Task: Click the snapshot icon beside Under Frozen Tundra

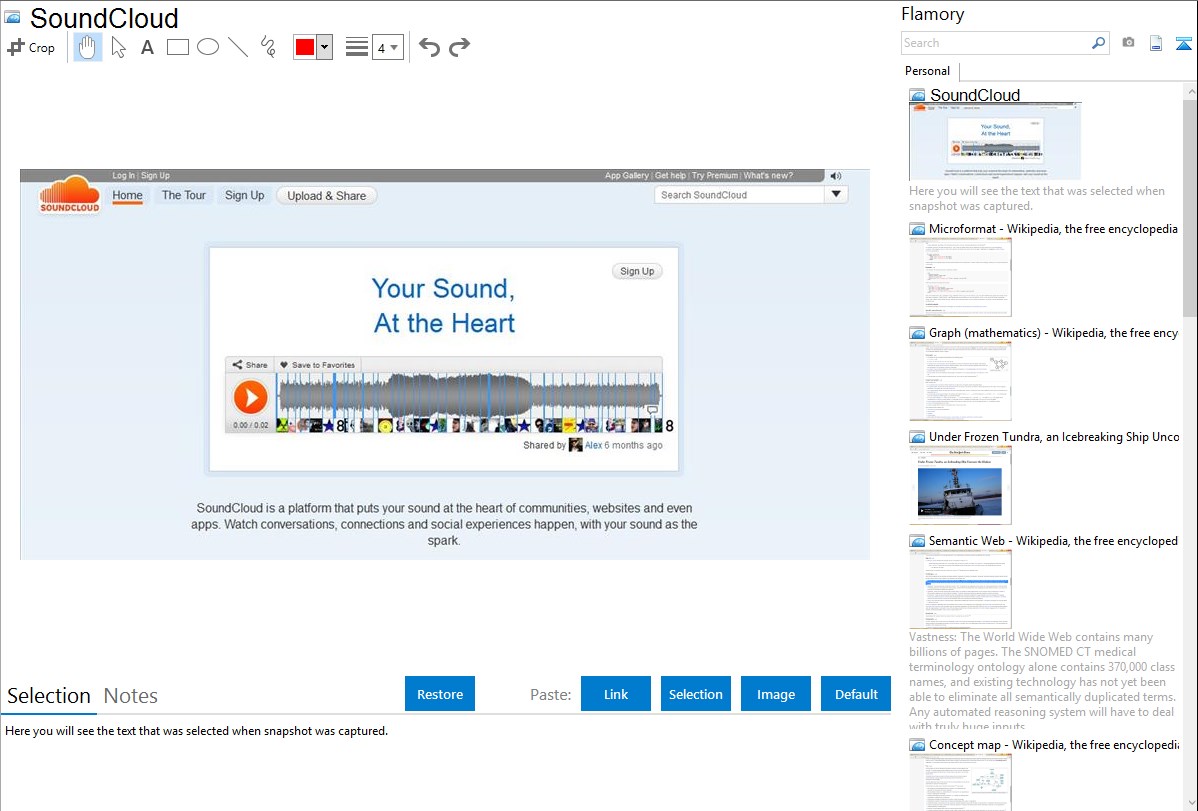Action: pyautogui.click(x=917, y=436)
